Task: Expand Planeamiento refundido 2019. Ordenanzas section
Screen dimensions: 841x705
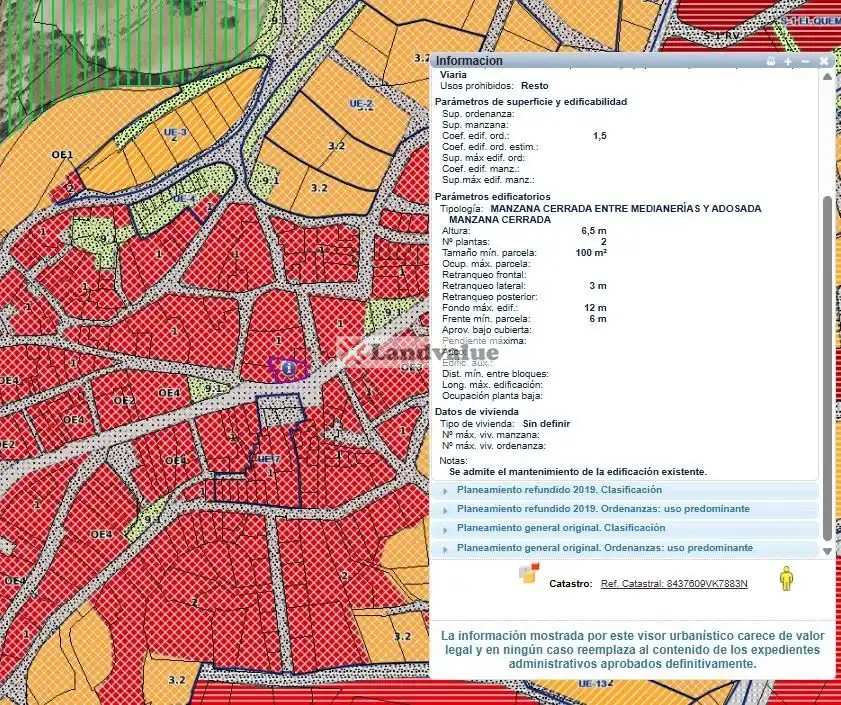Action: coord(625,509)
